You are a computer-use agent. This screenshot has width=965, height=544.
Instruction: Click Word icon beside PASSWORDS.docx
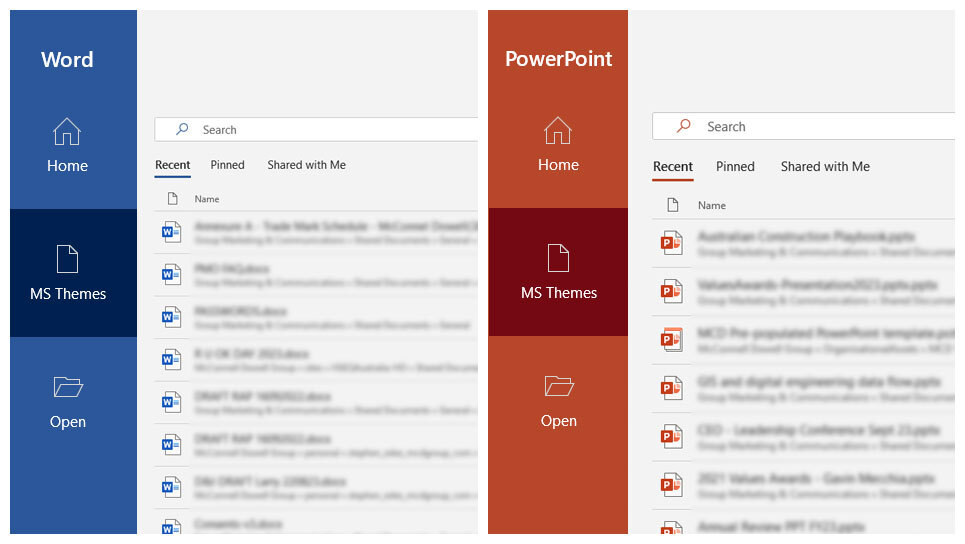click(x=171, y=317)
